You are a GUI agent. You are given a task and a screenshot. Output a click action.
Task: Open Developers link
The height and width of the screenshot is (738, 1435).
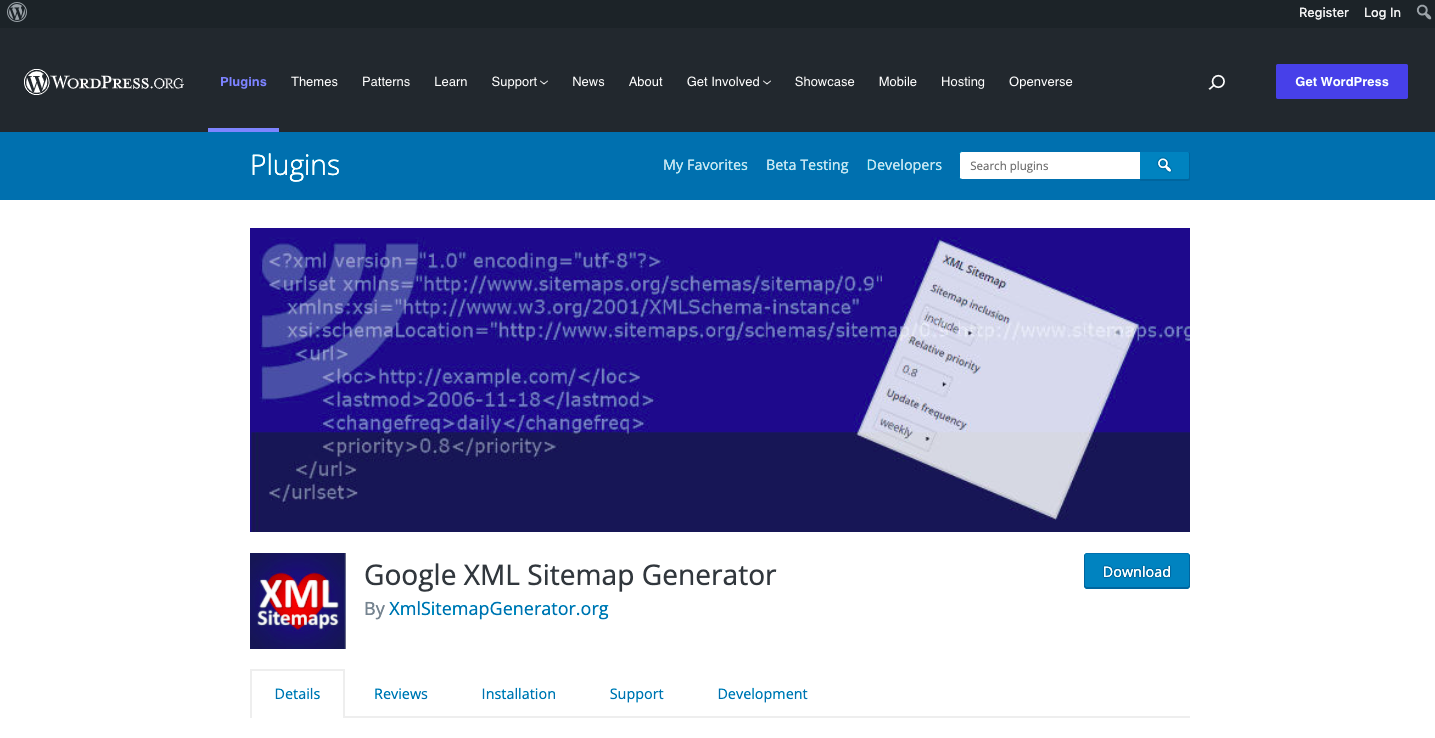point(904,165)
